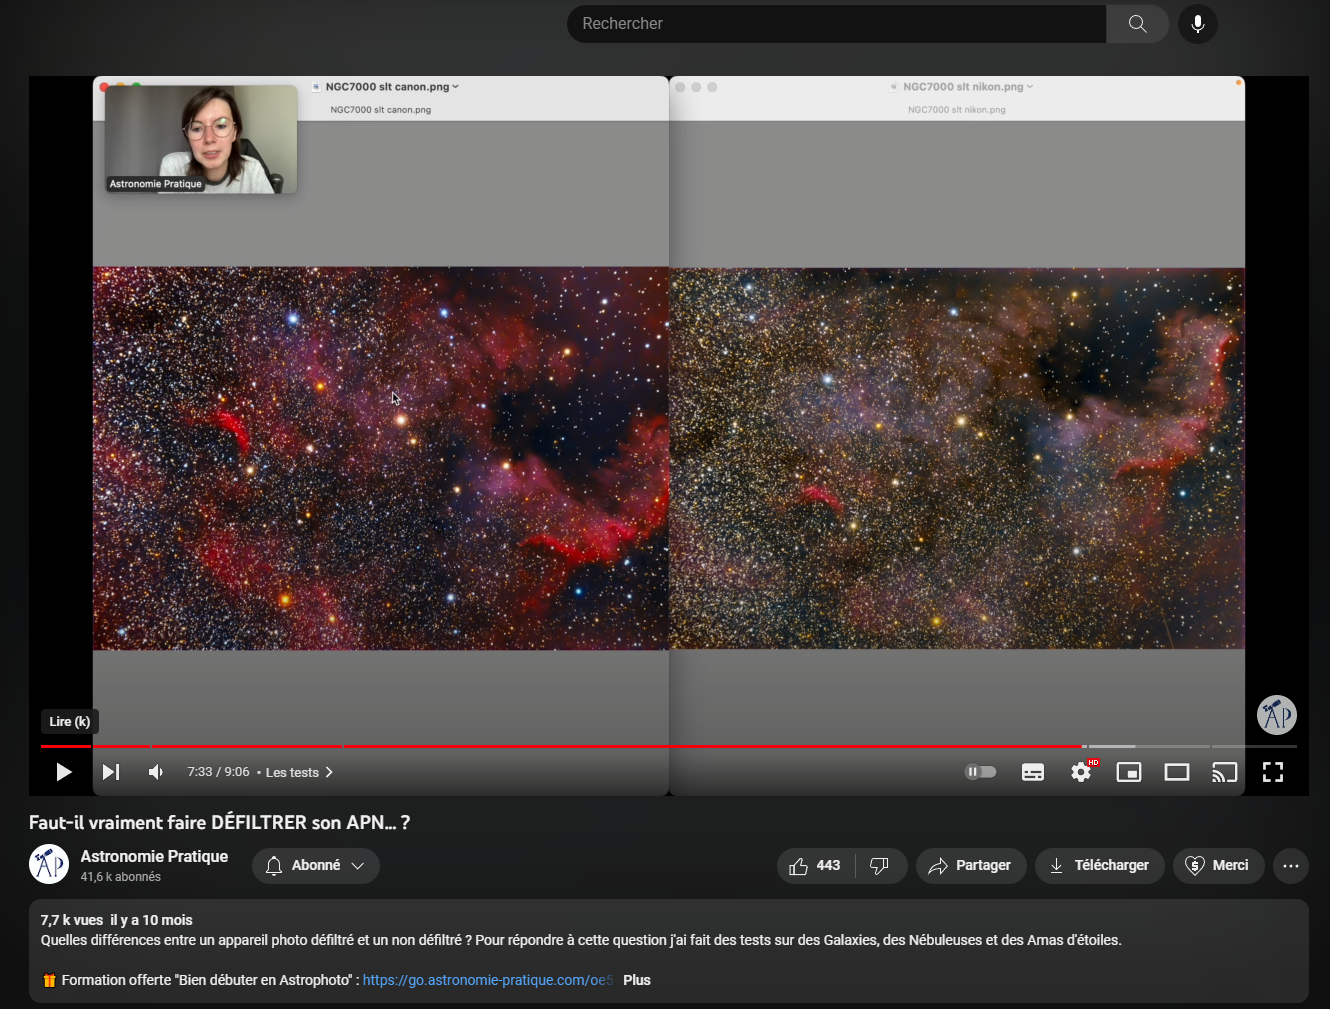1330x1009 pixels.
Task: Click the search magnifier button
Action: pyautogui.click(x=1137, y=24)
